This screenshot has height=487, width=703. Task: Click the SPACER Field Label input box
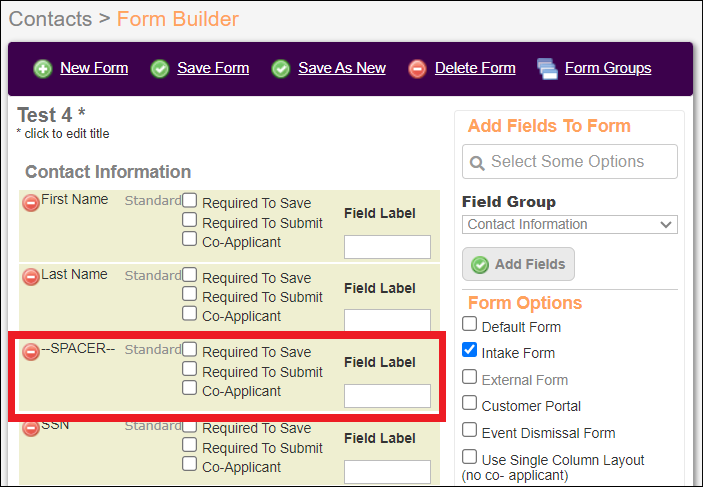click(x=387, y=396)
